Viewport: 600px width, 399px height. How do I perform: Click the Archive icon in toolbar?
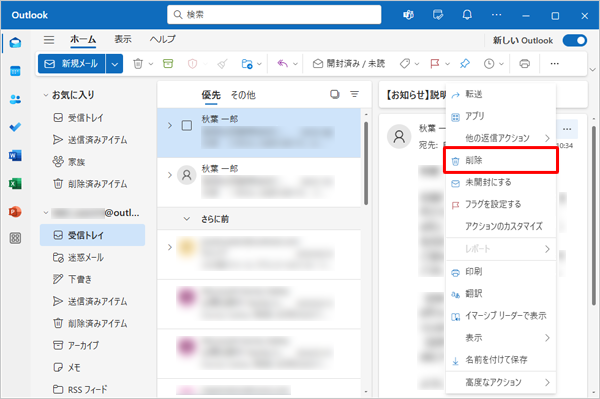pos(168,64)
